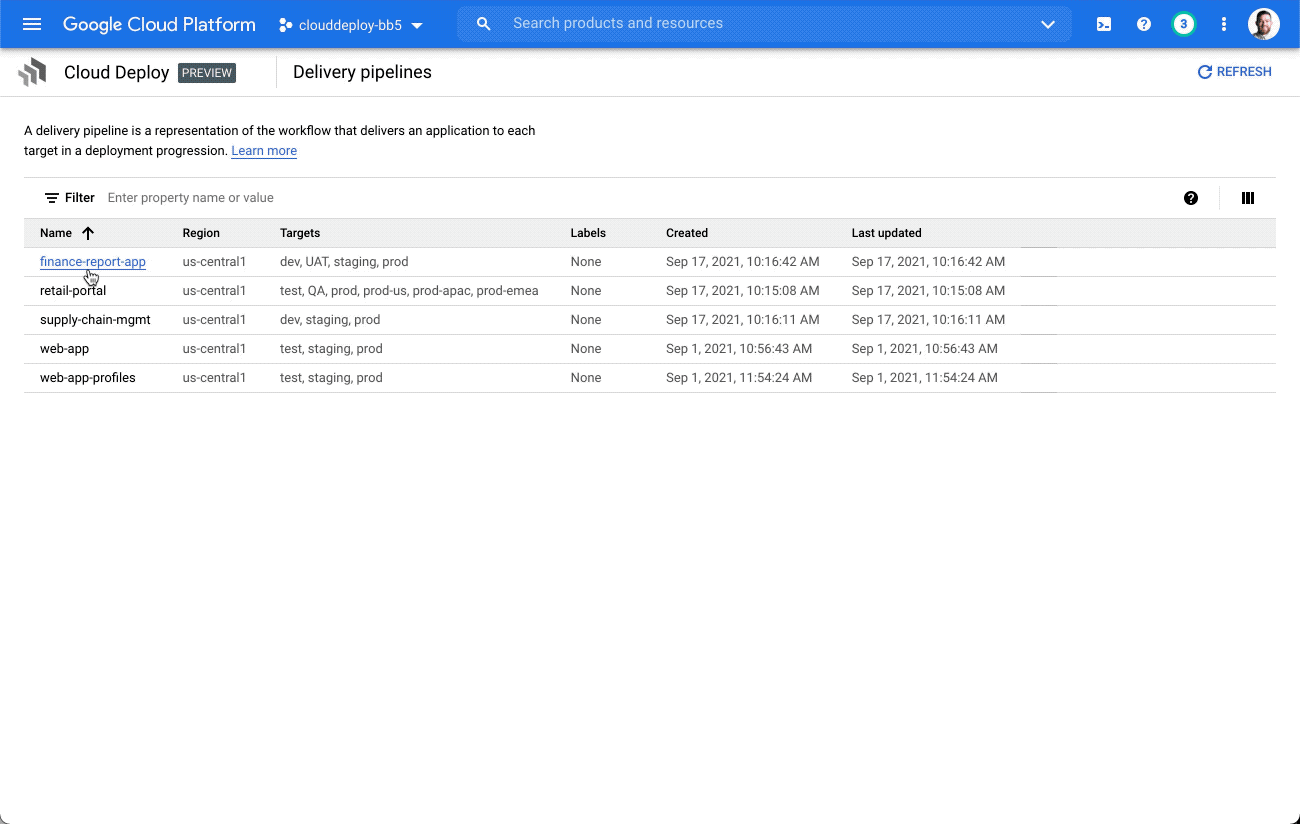Click the Cloud Deploy product name
This screenshot has width=1300, height=824.
tap(116, 73)
